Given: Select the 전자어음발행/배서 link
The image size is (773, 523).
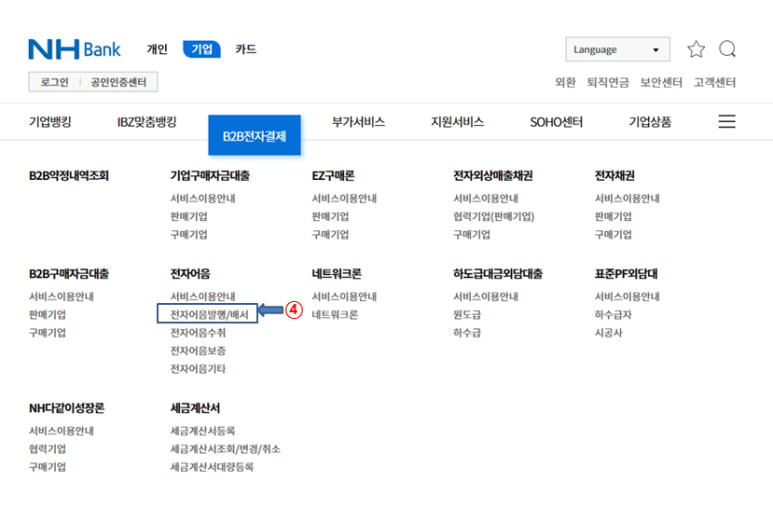Looking at the screenshot, I should coord(209,314).
